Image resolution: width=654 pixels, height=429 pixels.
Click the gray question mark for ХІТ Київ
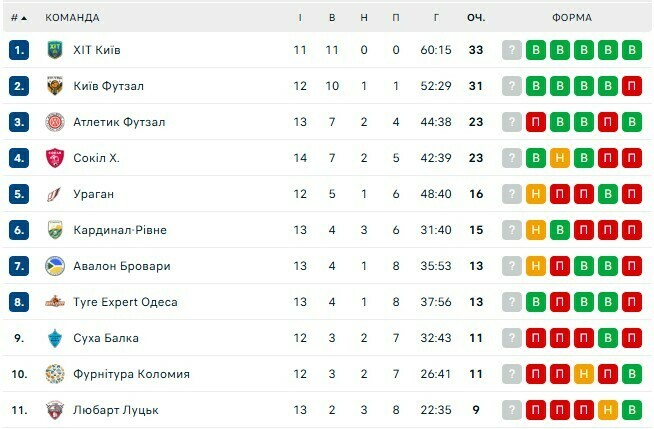pyautogui.click(x=512, y=50)
